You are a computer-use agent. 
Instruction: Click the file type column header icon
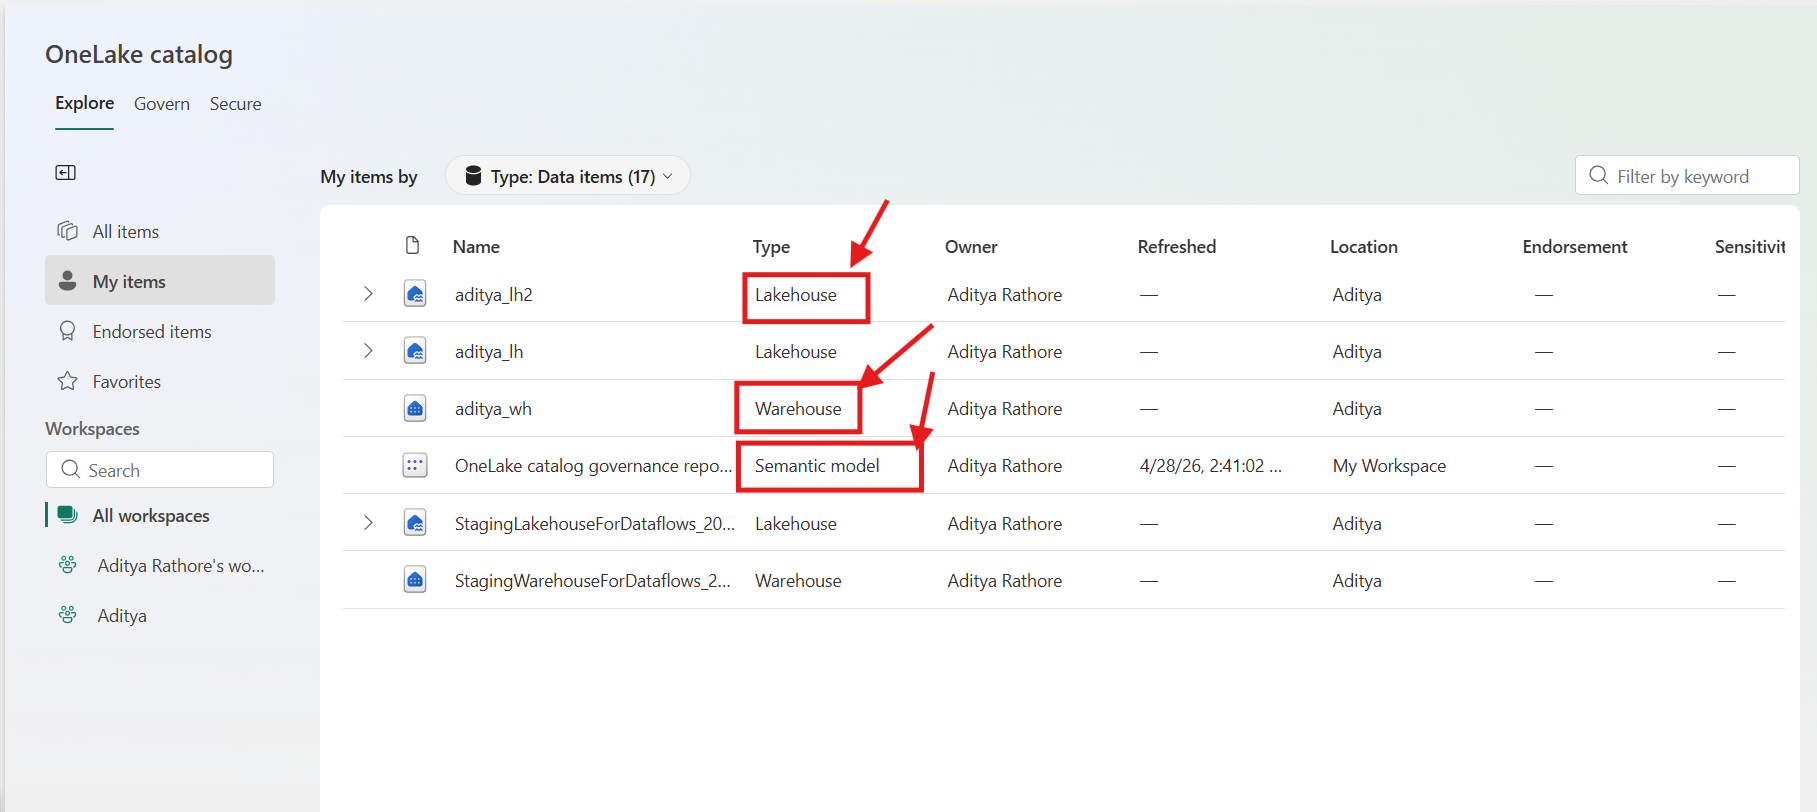pos(412,246)
